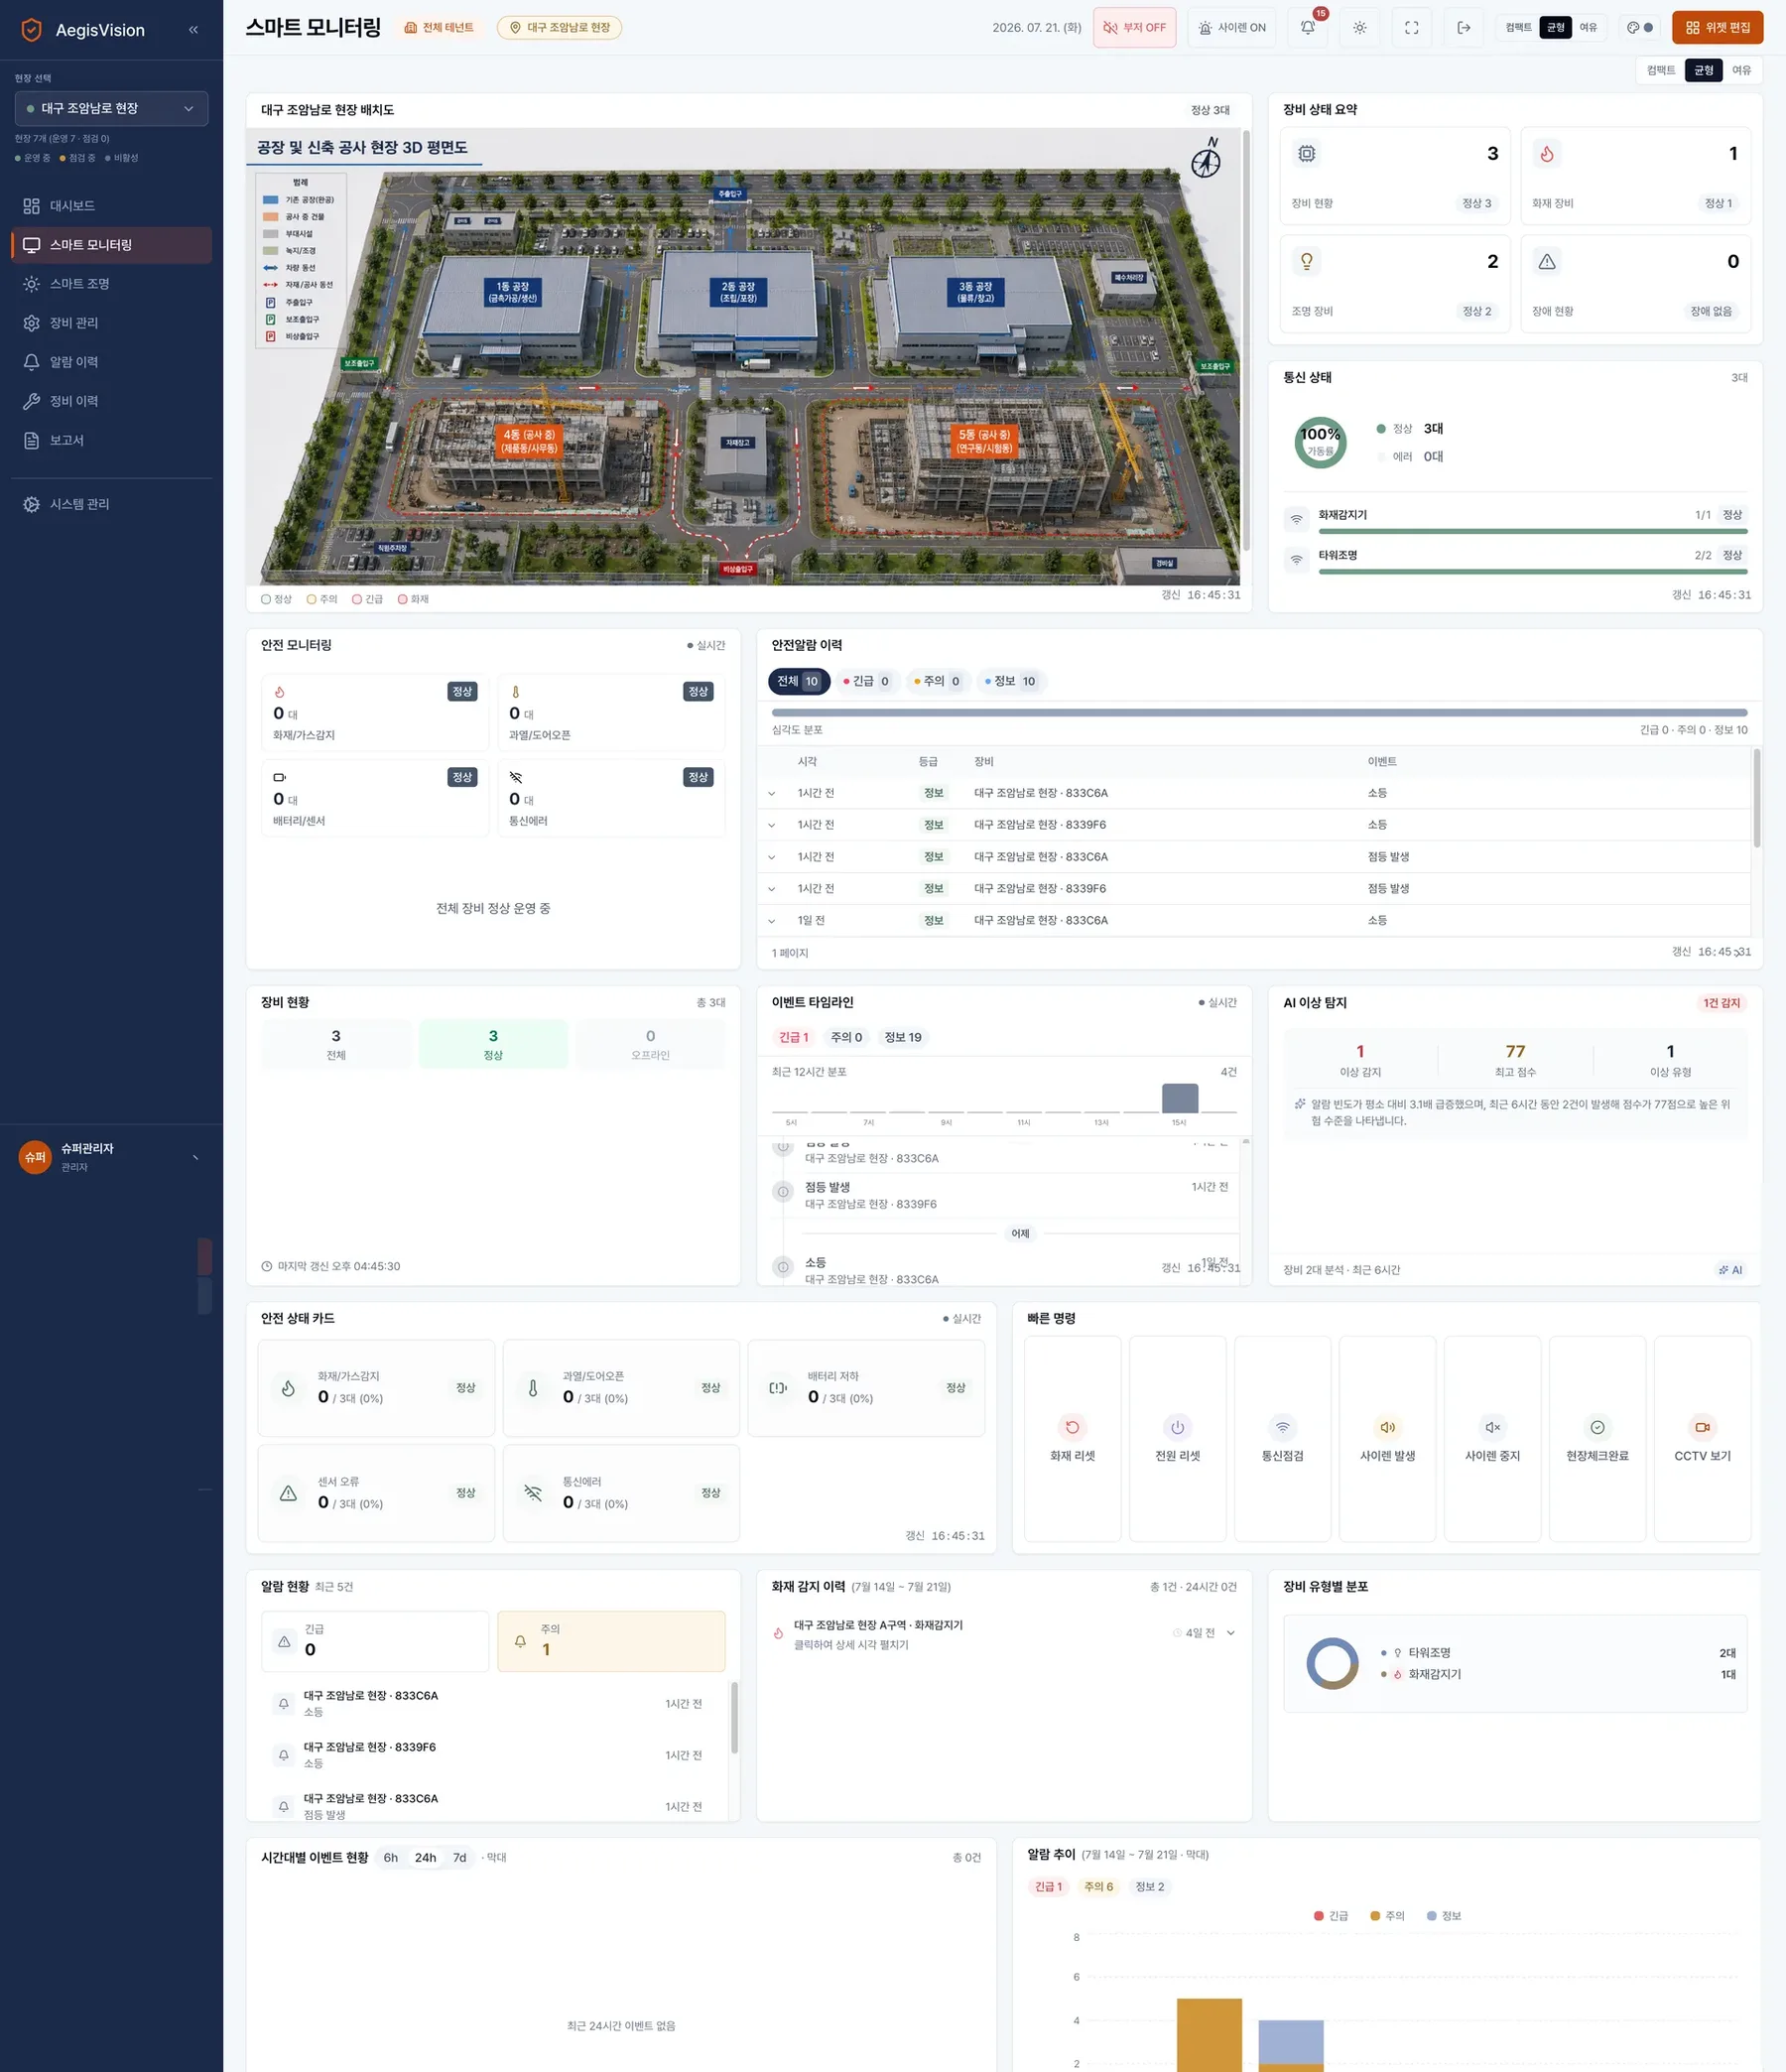The width and height of the screenshot is (1786, 2072).
Task: Open 알람 이력 in the sidebar
Action: (x=111, y=362)
